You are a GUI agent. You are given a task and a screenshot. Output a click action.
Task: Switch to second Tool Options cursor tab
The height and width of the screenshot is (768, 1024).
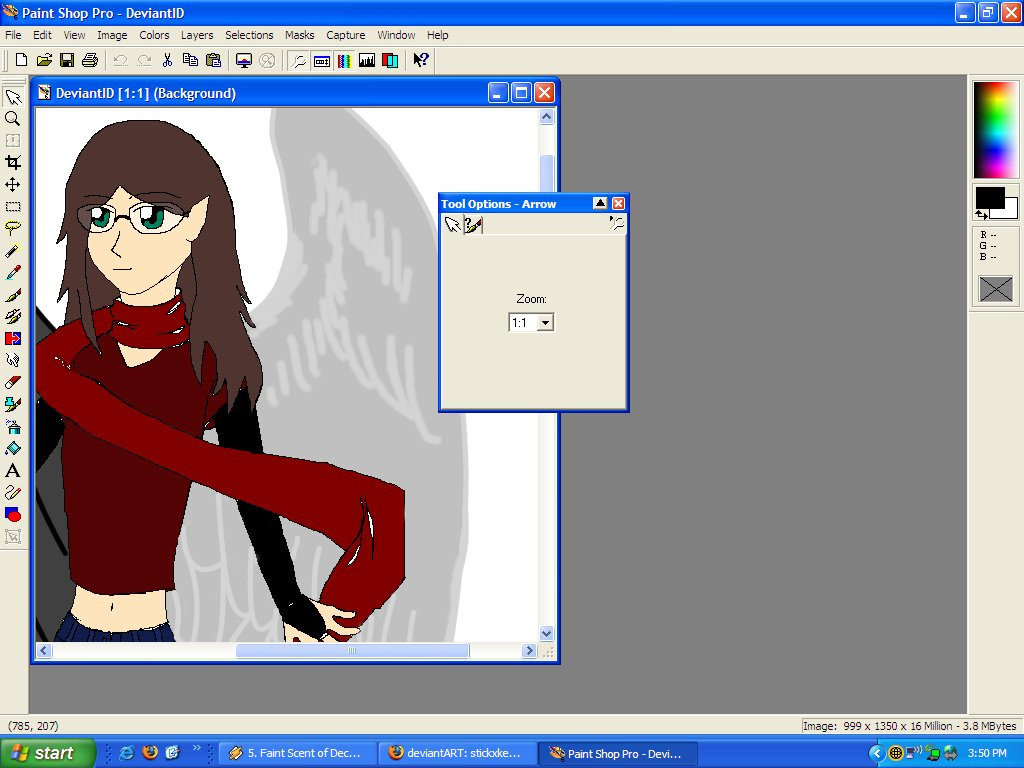(x=473, y=225)
